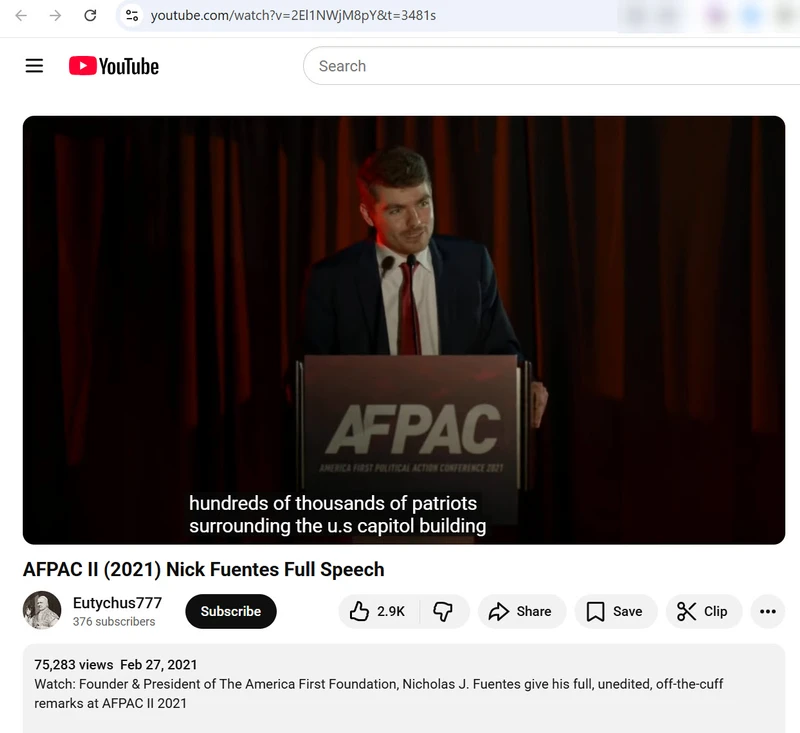Dislike the video with thumbs down
The width and height of the screenshot is (800, 733).
[x=443, y=611]
